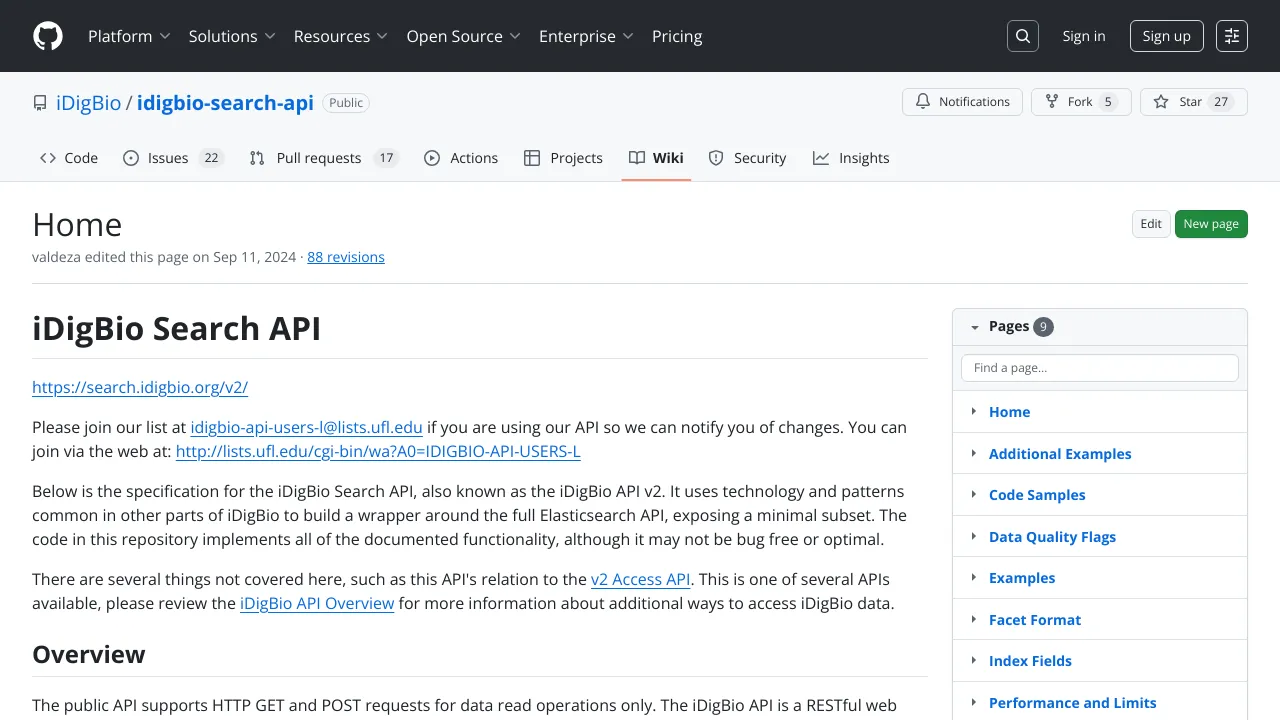This screenshot has height=720, width=1280.
Task: Click the Security shield icon
Action: tap(716, 158)
